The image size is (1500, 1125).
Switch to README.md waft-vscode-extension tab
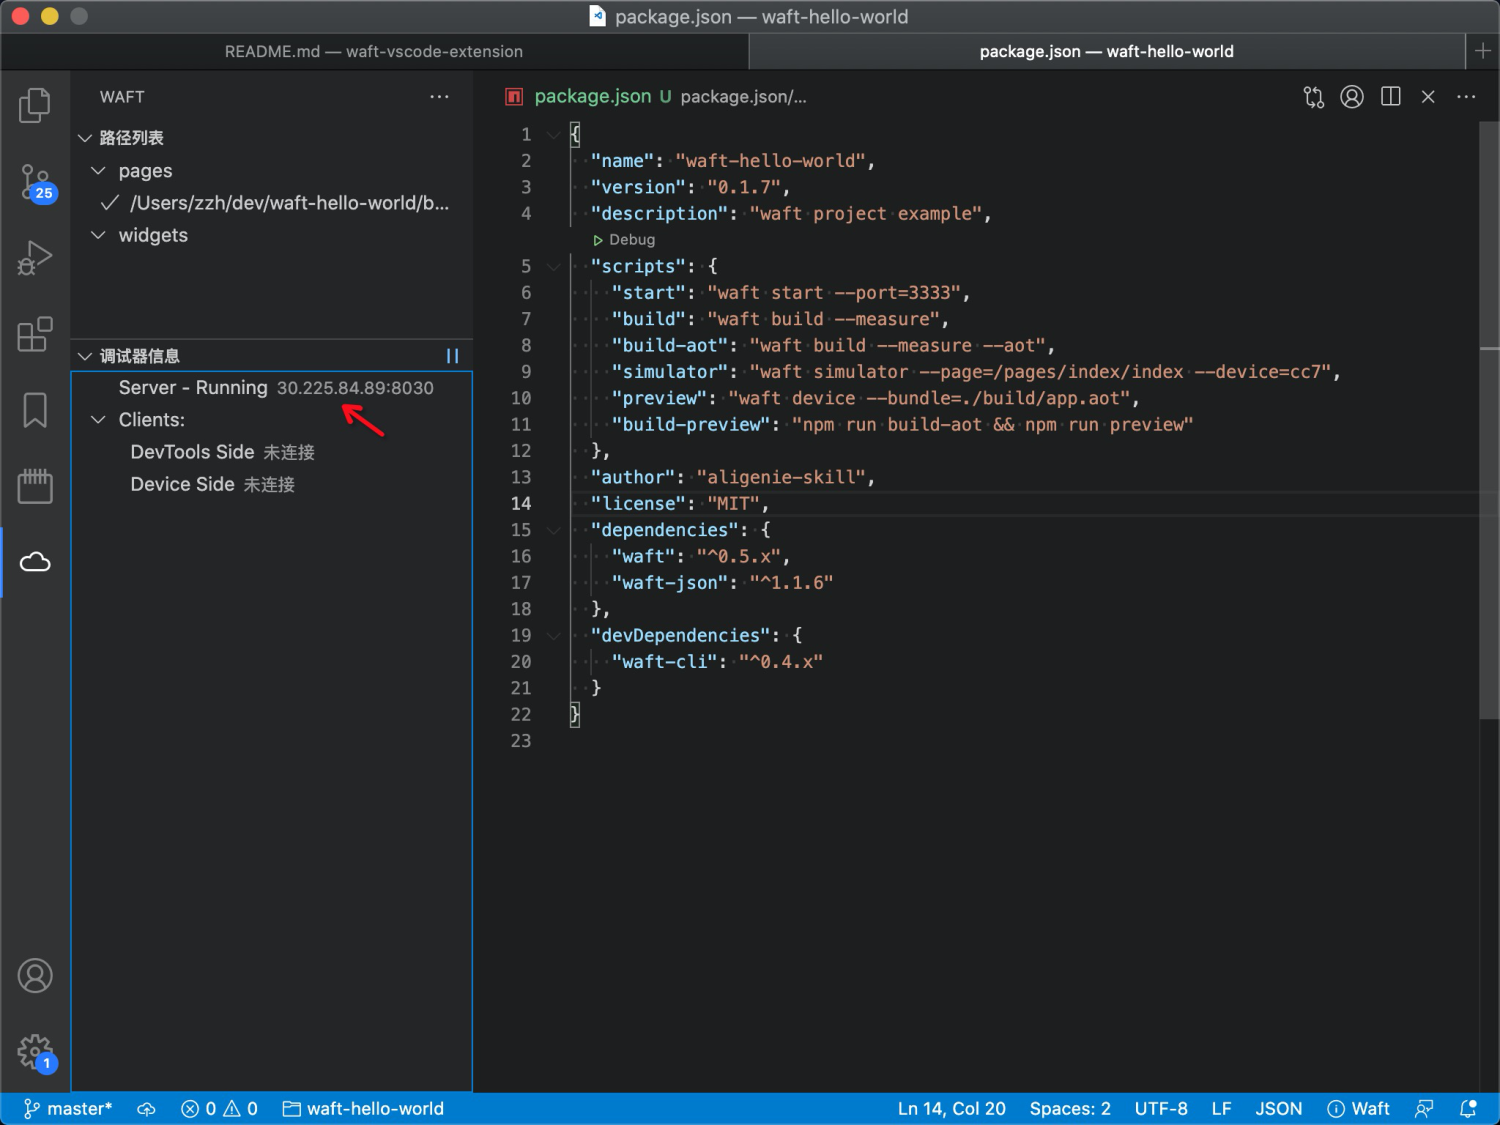point(374,51)
